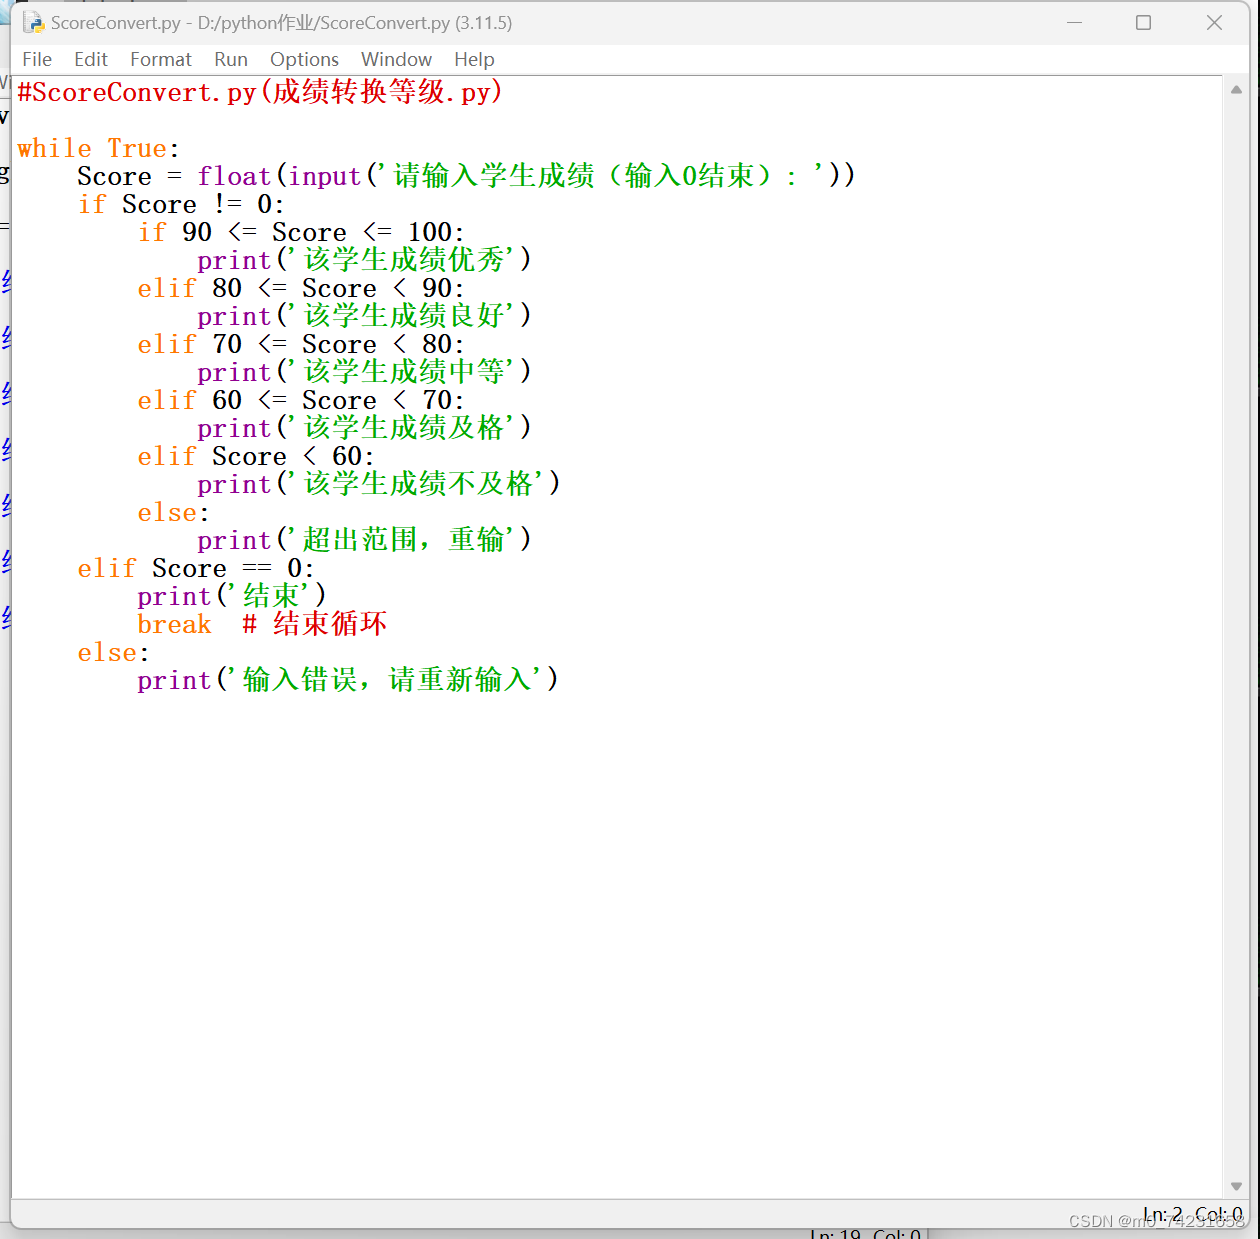Click the scrollbar up arrow

click(x=1237, y=88)
